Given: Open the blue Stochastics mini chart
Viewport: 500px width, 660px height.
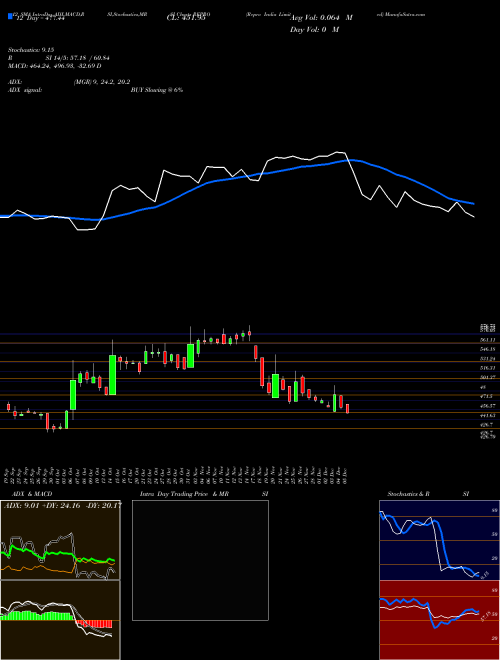Looking at the screenshot, I should tap(439, 540).
